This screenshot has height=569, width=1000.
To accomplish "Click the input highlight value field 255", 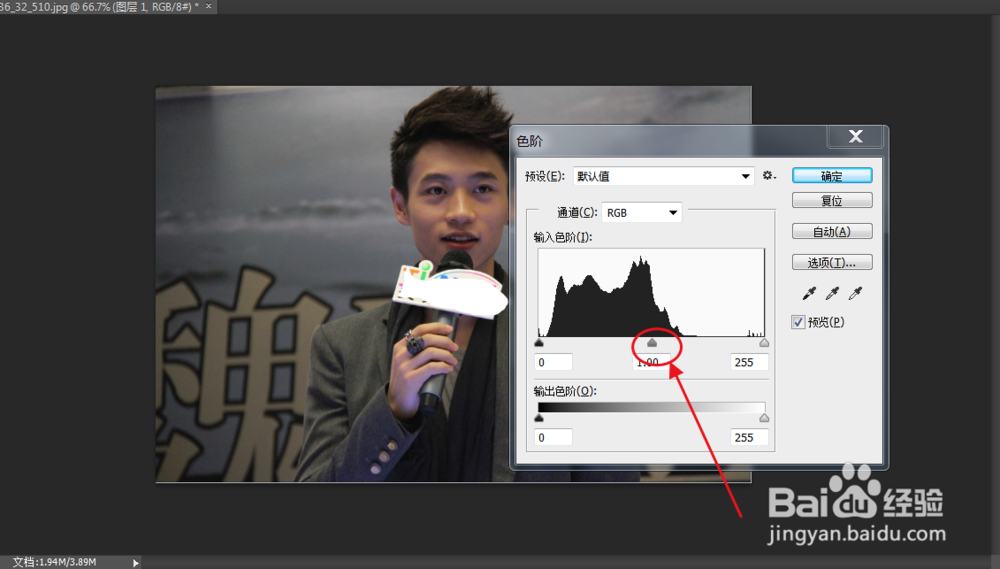I will click(749, 362).
